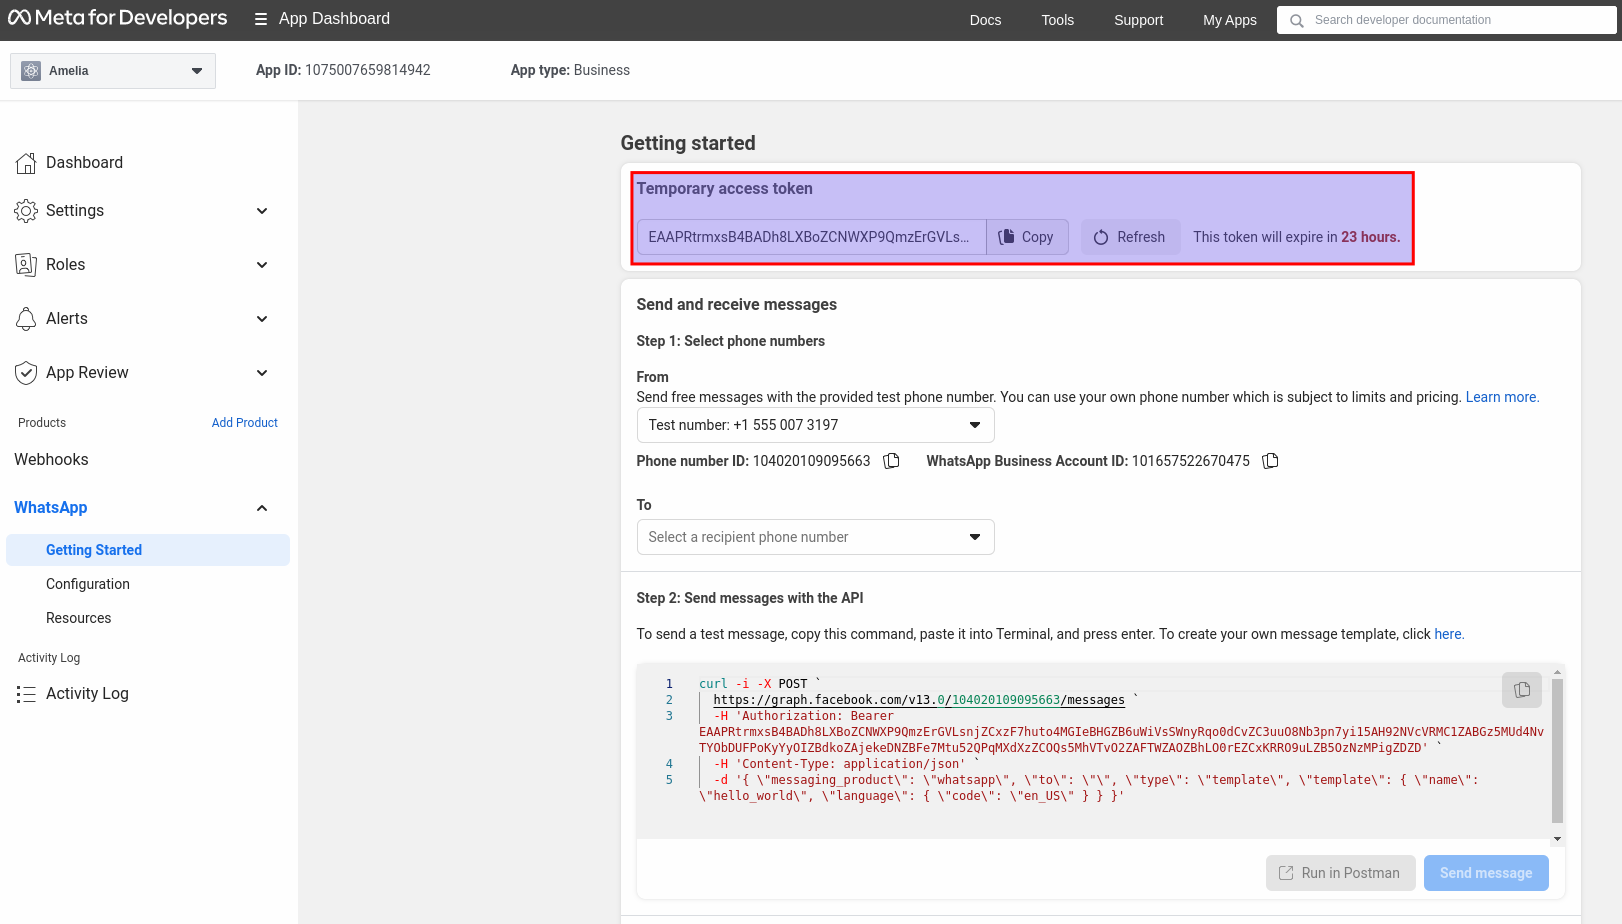The width and height of the screenshot is (1622, 924).
Task: Open the Test number From dropdown
Action: pyautogui.click(x=815, y=425)
